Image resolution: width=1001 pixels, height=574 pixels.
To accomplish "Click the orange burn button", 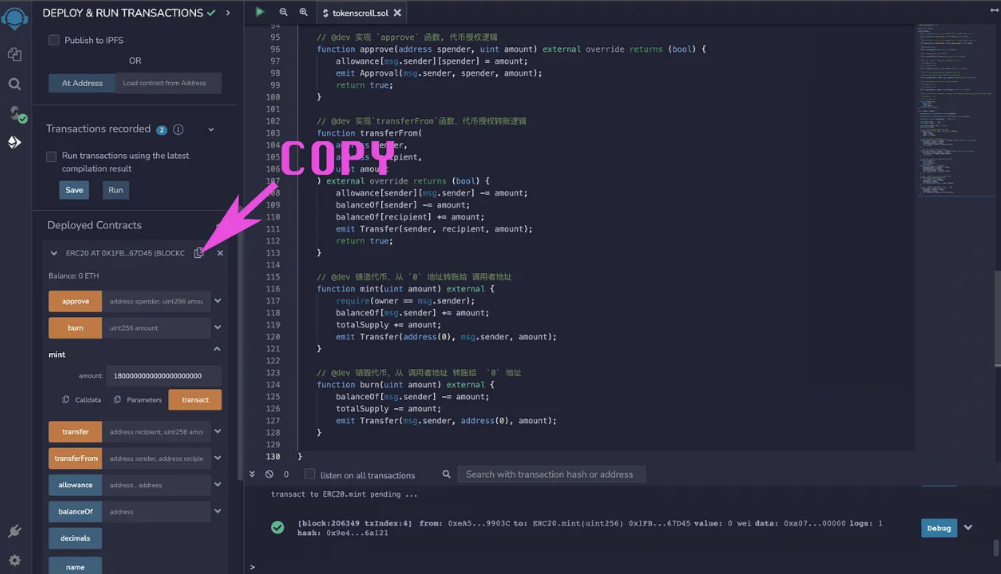I will (75, 328).
